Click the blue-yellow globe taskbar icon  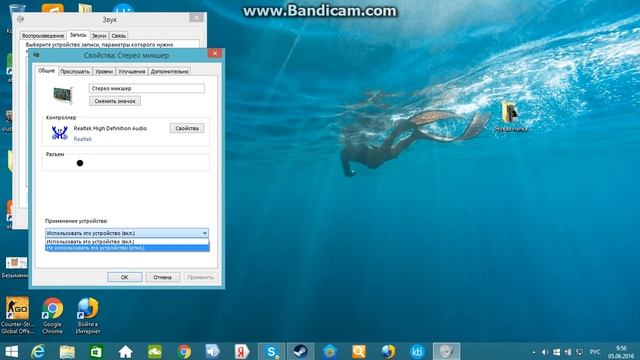click(388, 352)
